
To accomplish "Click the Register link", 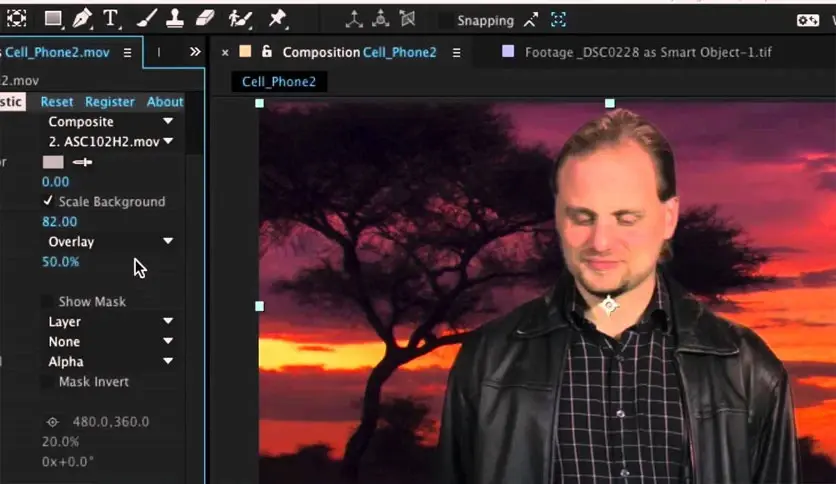I will (110, 101).
